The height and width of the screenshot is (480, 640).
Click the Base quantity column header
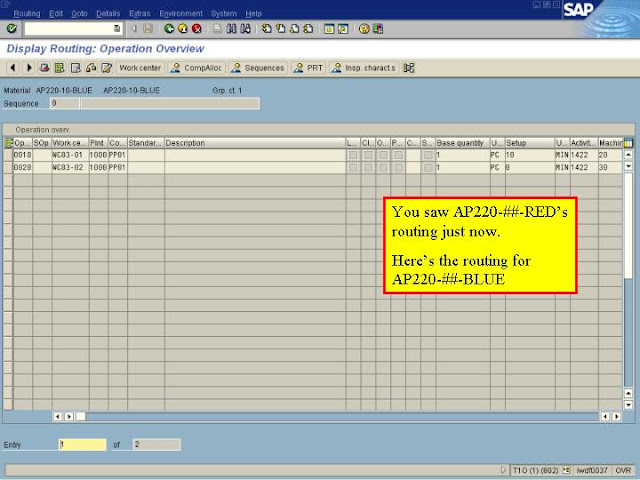coord(462,143)
